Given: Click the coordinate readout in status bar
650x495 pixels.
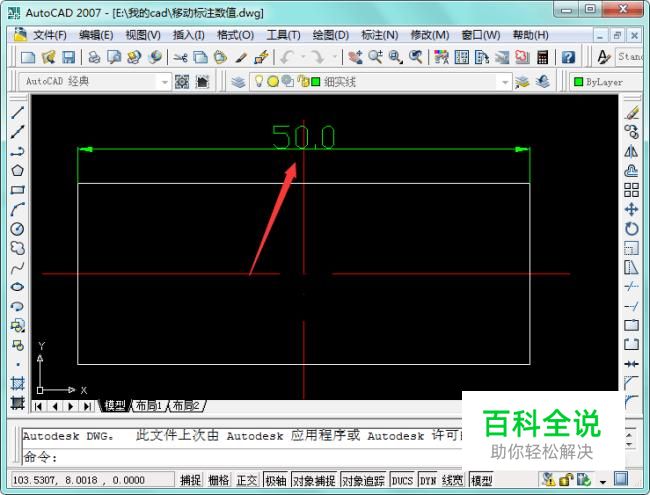Looking at the screenshot, I should (92, 480).
